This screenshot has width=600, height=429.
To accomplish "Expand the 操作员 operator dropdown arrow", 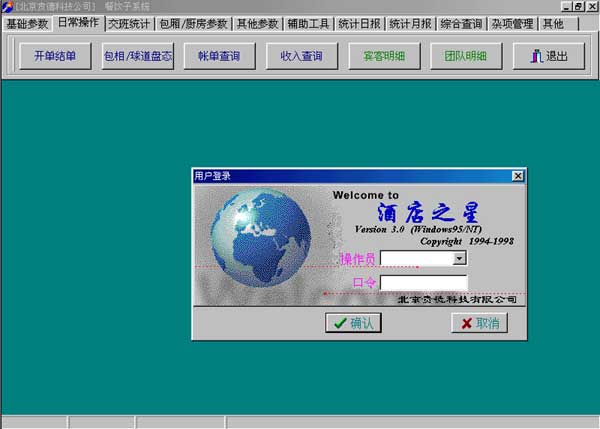I will point(459,259).
